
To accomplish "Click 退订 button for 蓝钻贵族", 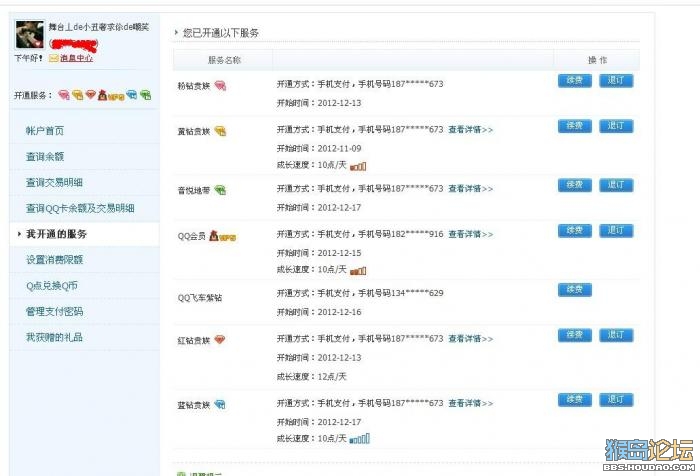I will pyautogui.click(x=616, y=400).
